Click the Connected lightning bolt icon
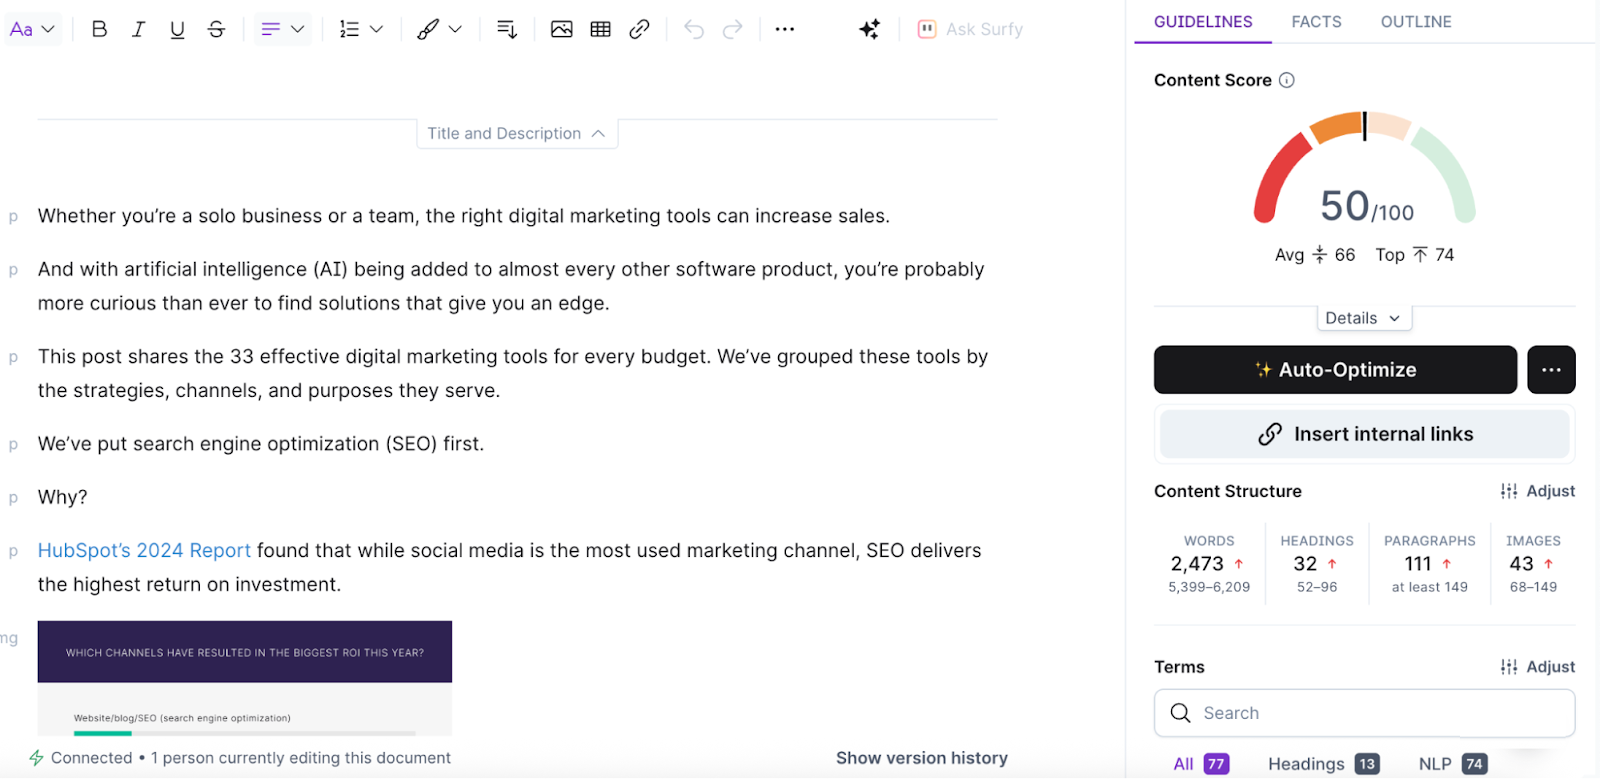Image resolution: width=1600 pixels, height=779 pixels. pyautogui.click(x=36, y=758)
